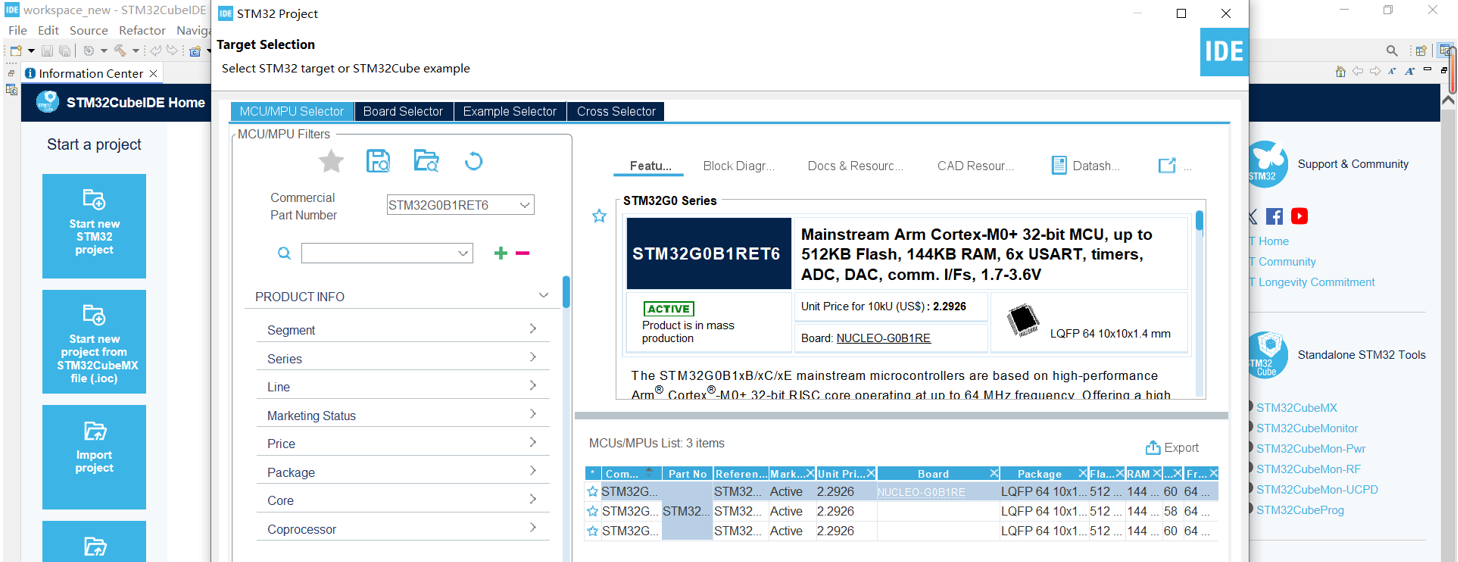The width and height of the screenshot is (1458, 562).
Task: Click the MCU description pane scrollbar
Action: tap(1199, 221)
